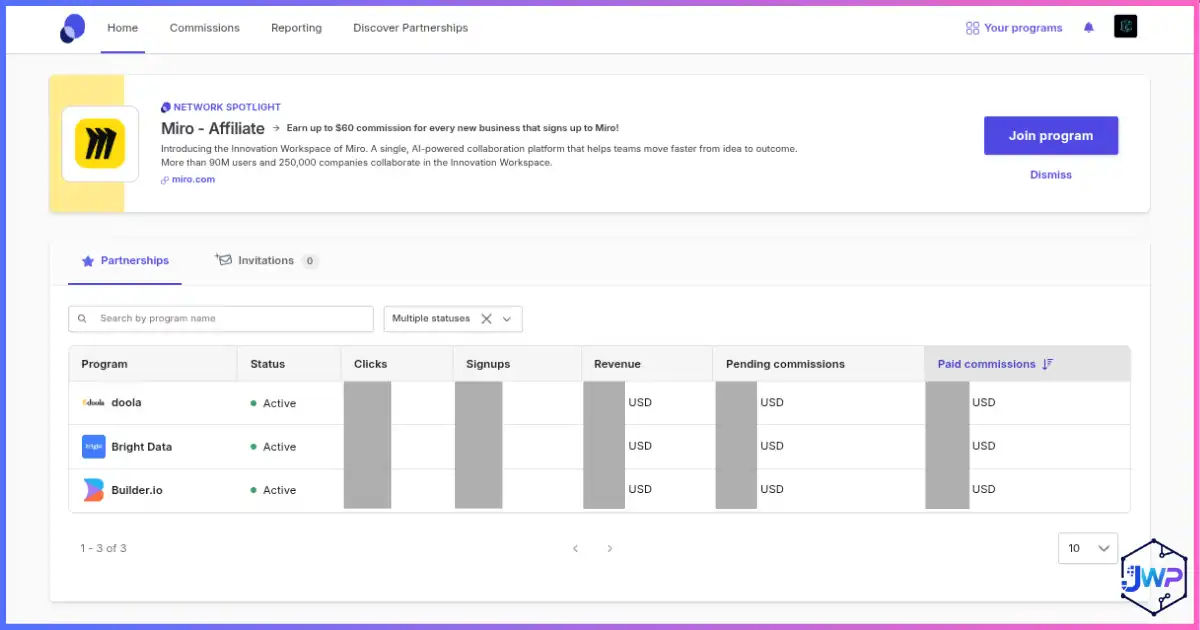The image size is (1200, 630).
Task: Open Discover Partnerships tab
Action: (x=410, y=28)
